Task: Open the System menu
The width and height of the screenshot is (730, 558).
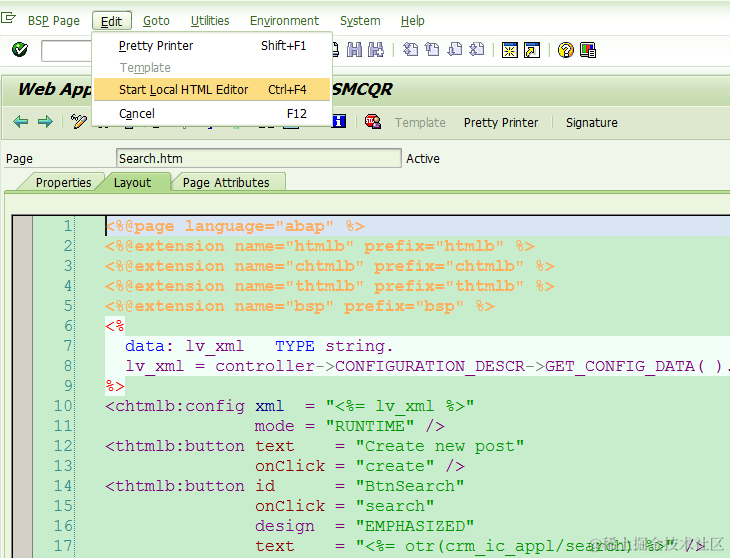Action: pos(360,21)
